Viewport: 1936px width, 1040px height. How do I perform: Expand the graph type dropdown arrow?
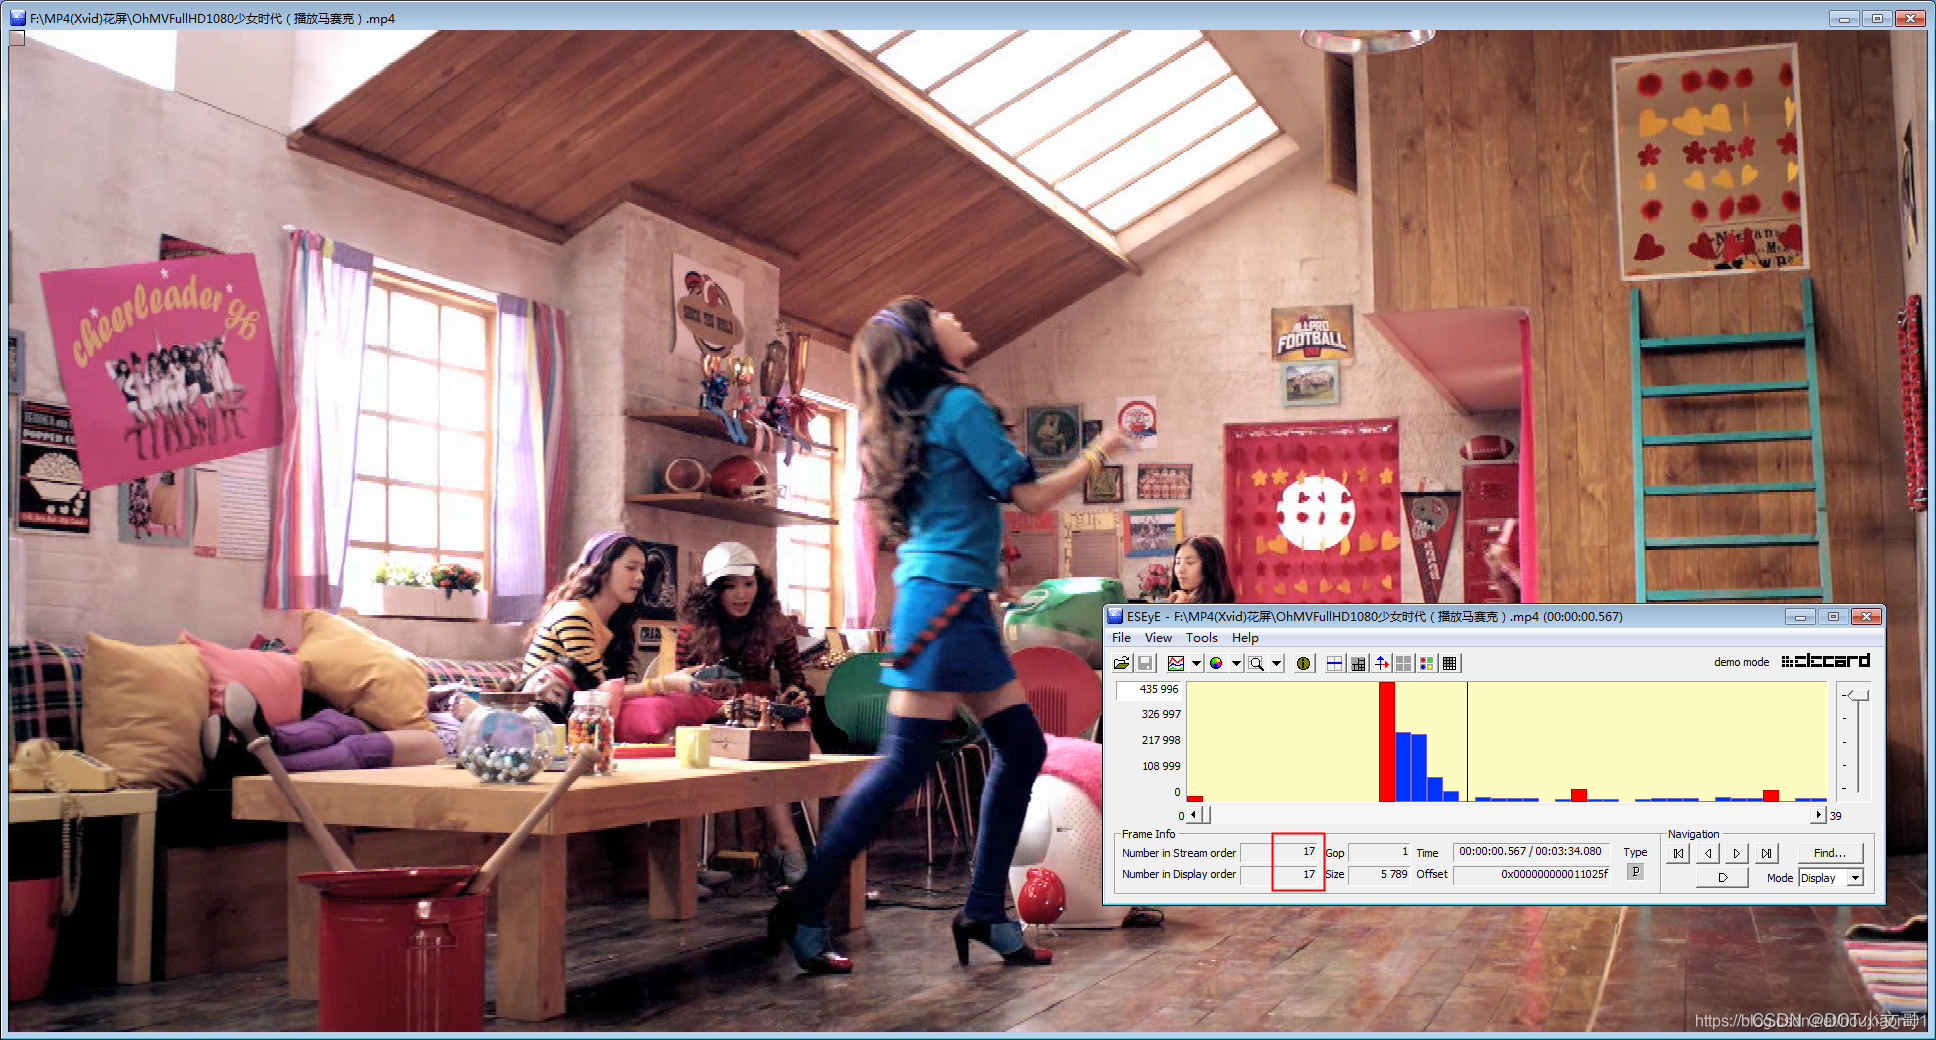[x=1196, y=663]
